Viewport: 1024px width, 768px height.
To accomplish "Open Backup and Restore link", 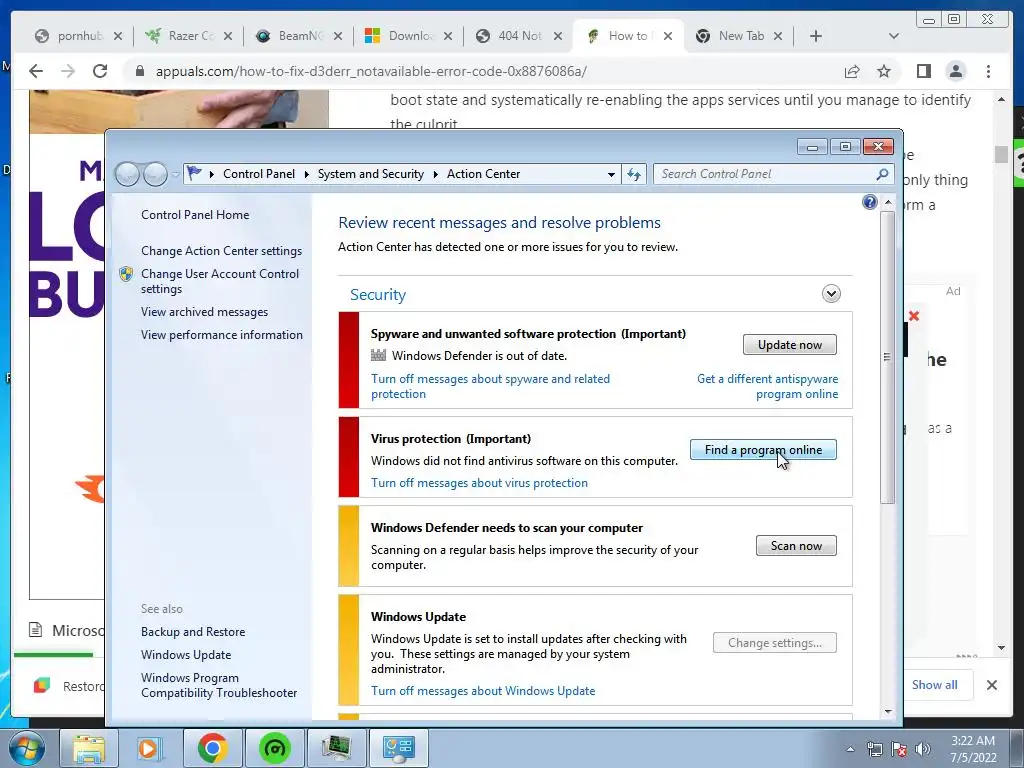I will click(x=193, y=632).
